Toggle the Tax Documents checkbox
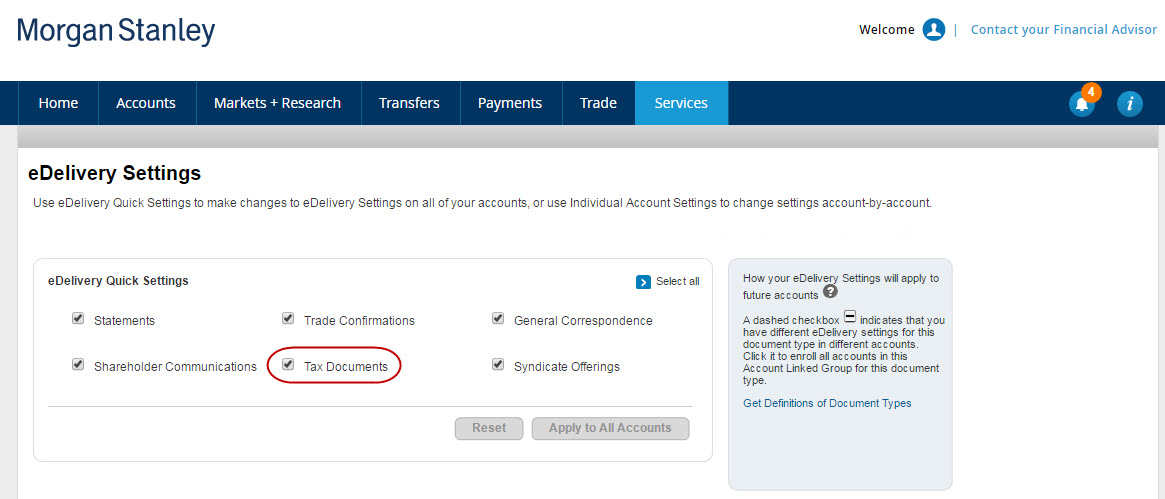 288,365
